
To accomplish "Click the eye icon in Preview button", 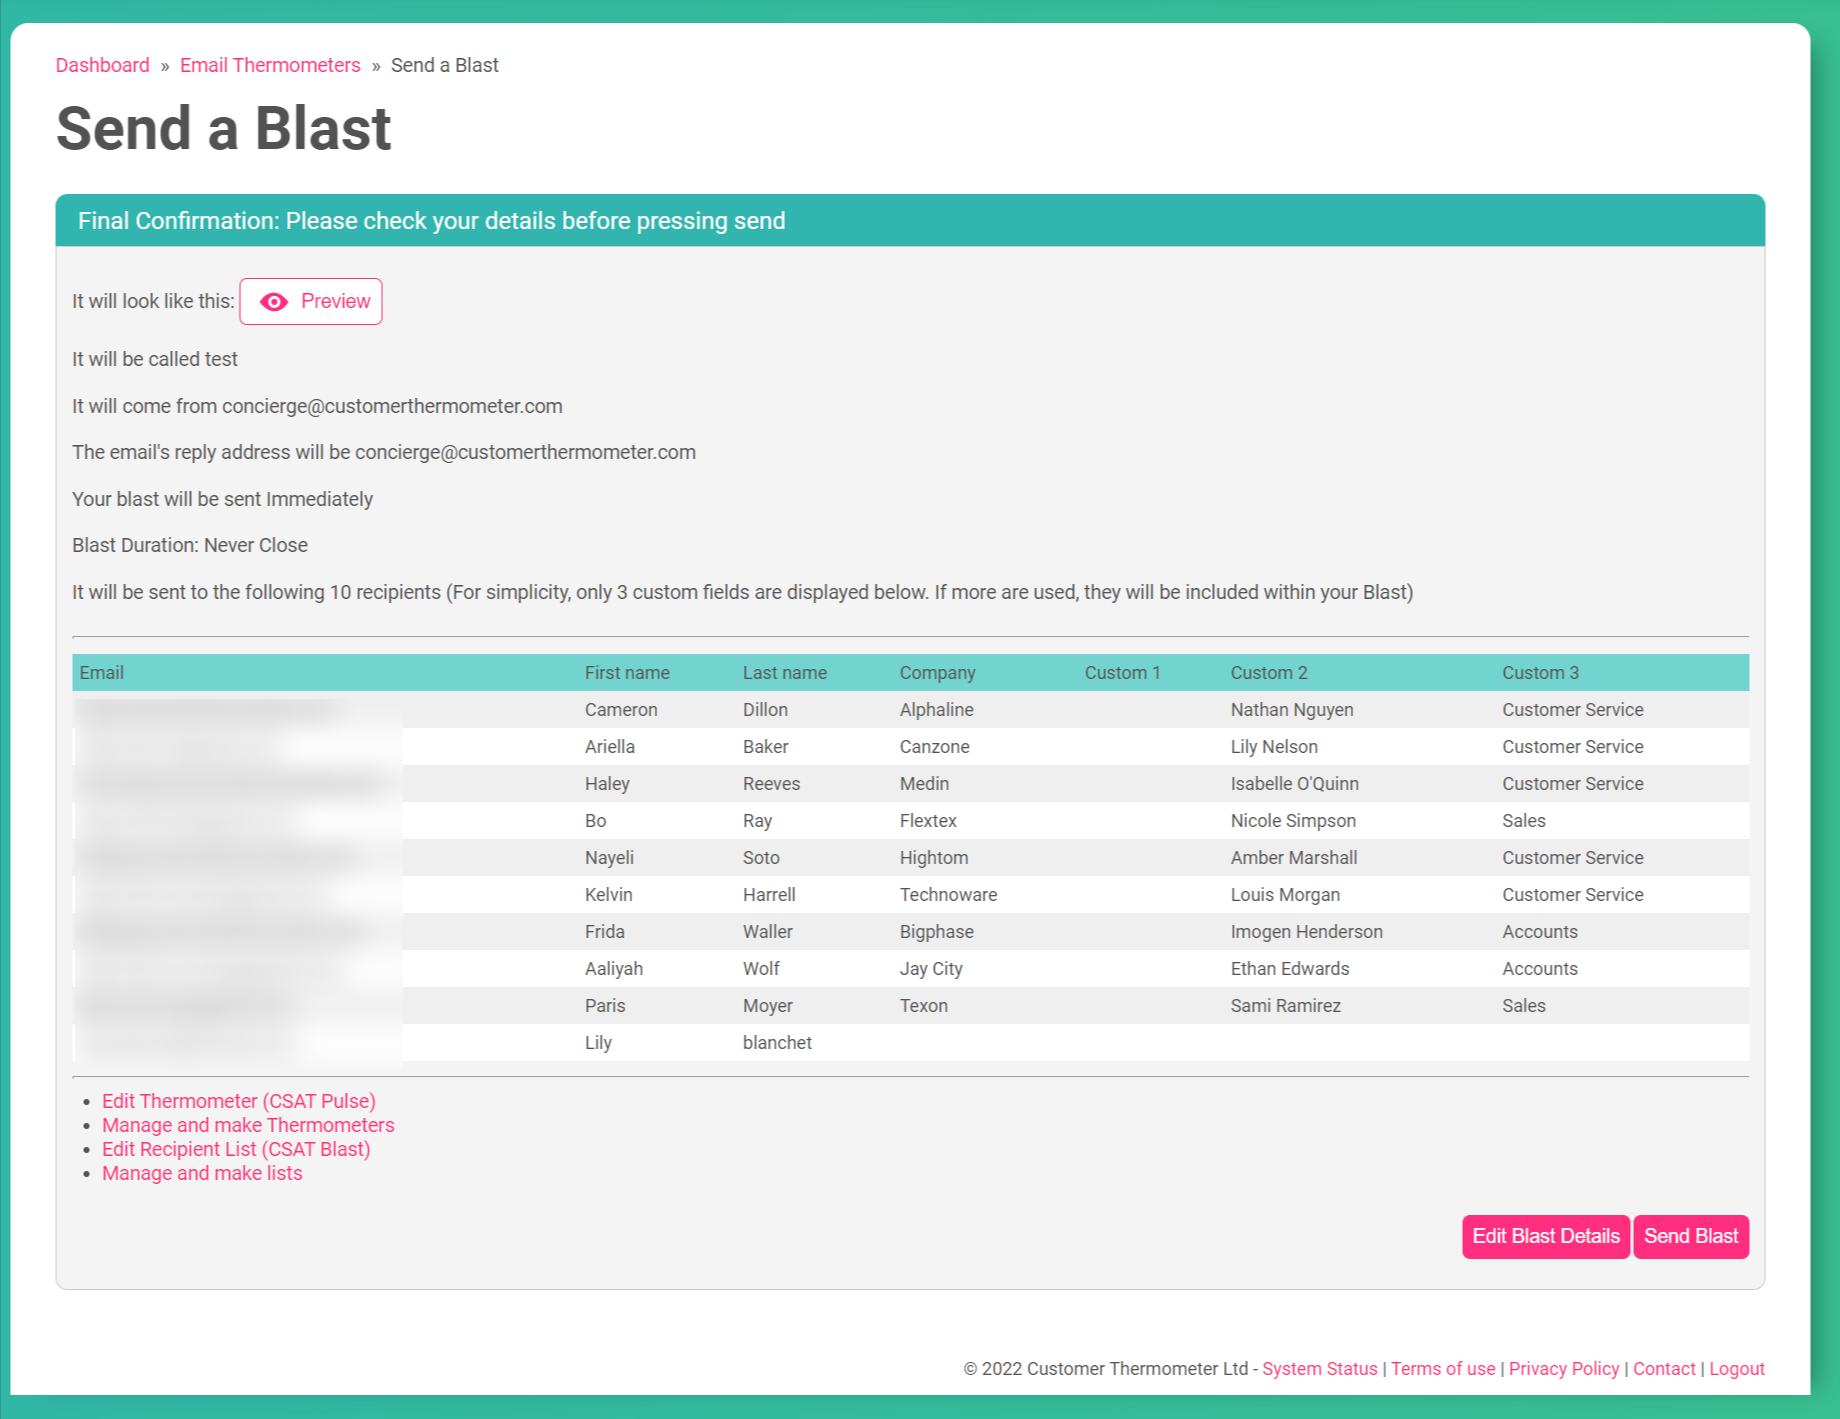I will click(274, 302).
